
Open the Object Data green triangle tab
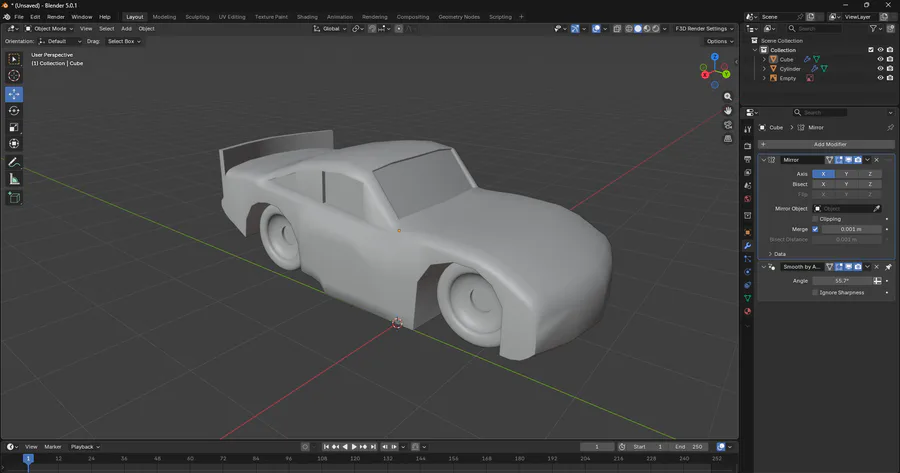pos(747,298)
